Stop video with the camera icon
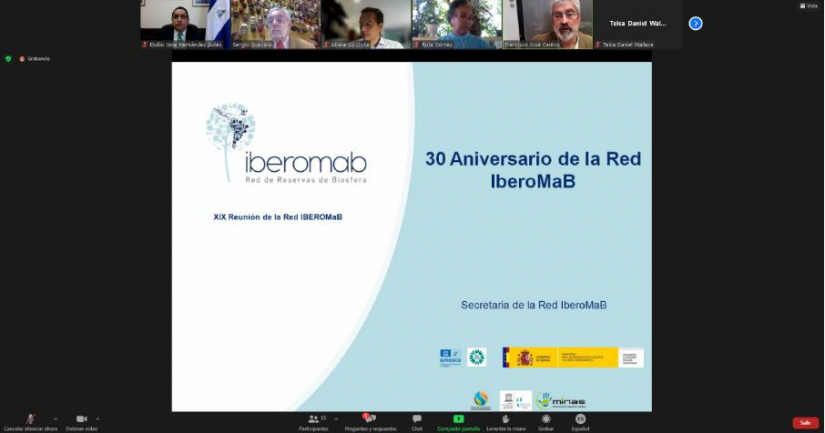Image resolution: width=825 pixels, height=433 pixels. pos(82,422)
